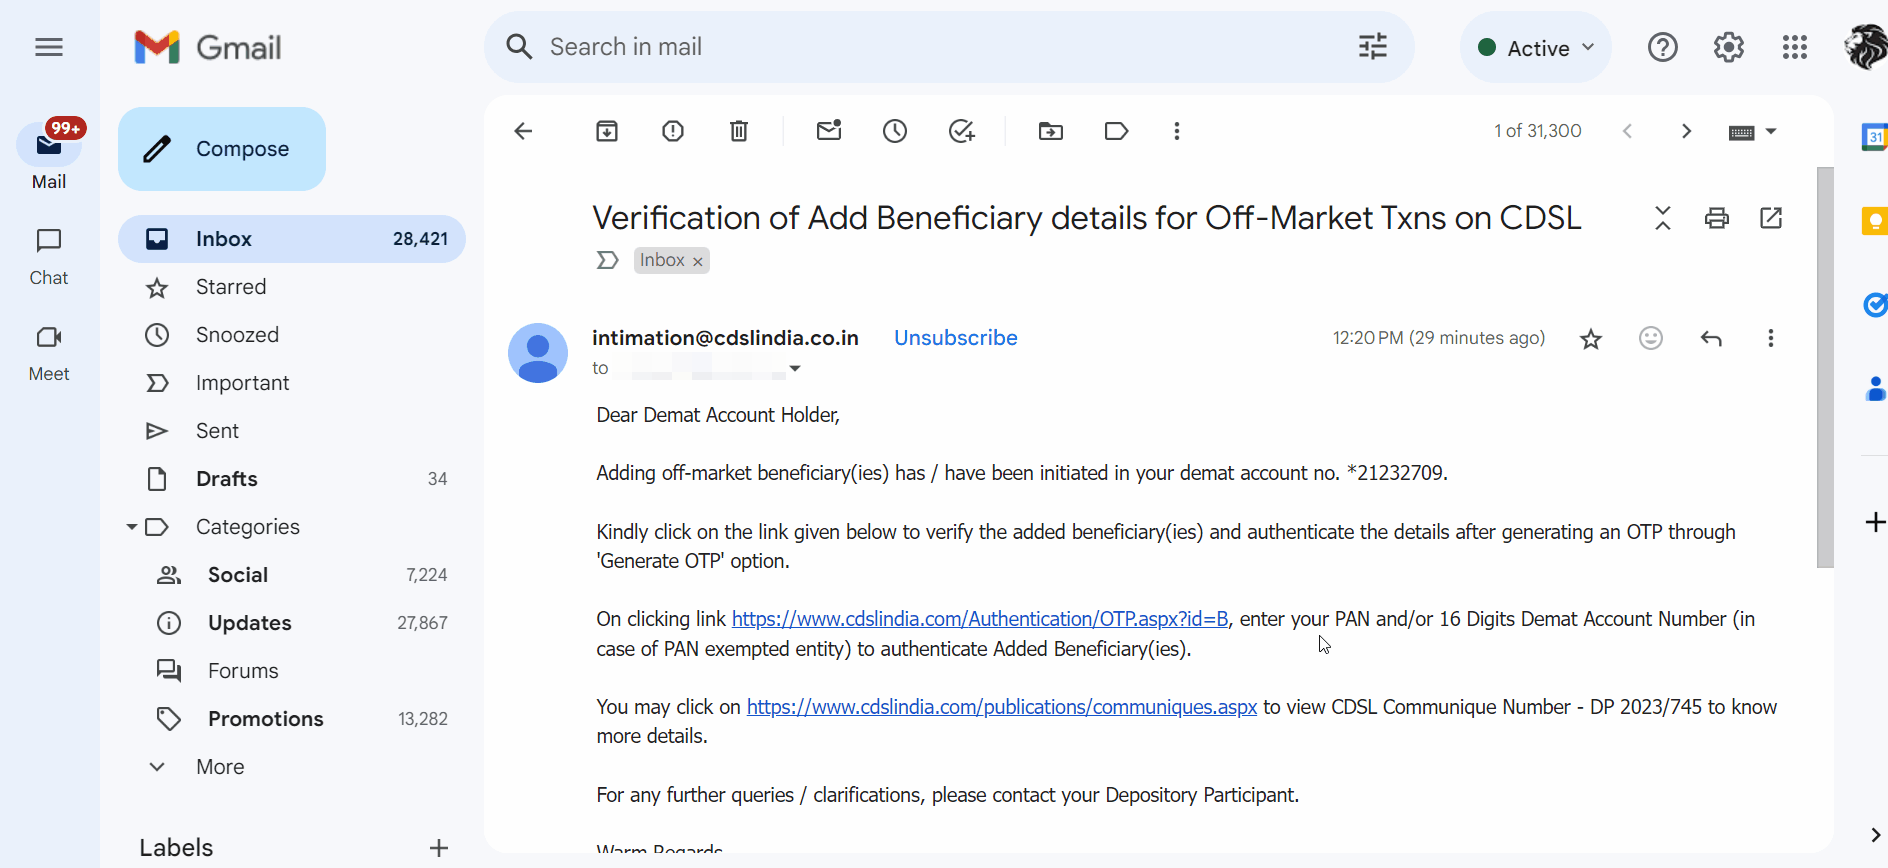This screenshot has height=868, width=1888.
Task: Print all with printer icon
Action: pos(1717,218)
